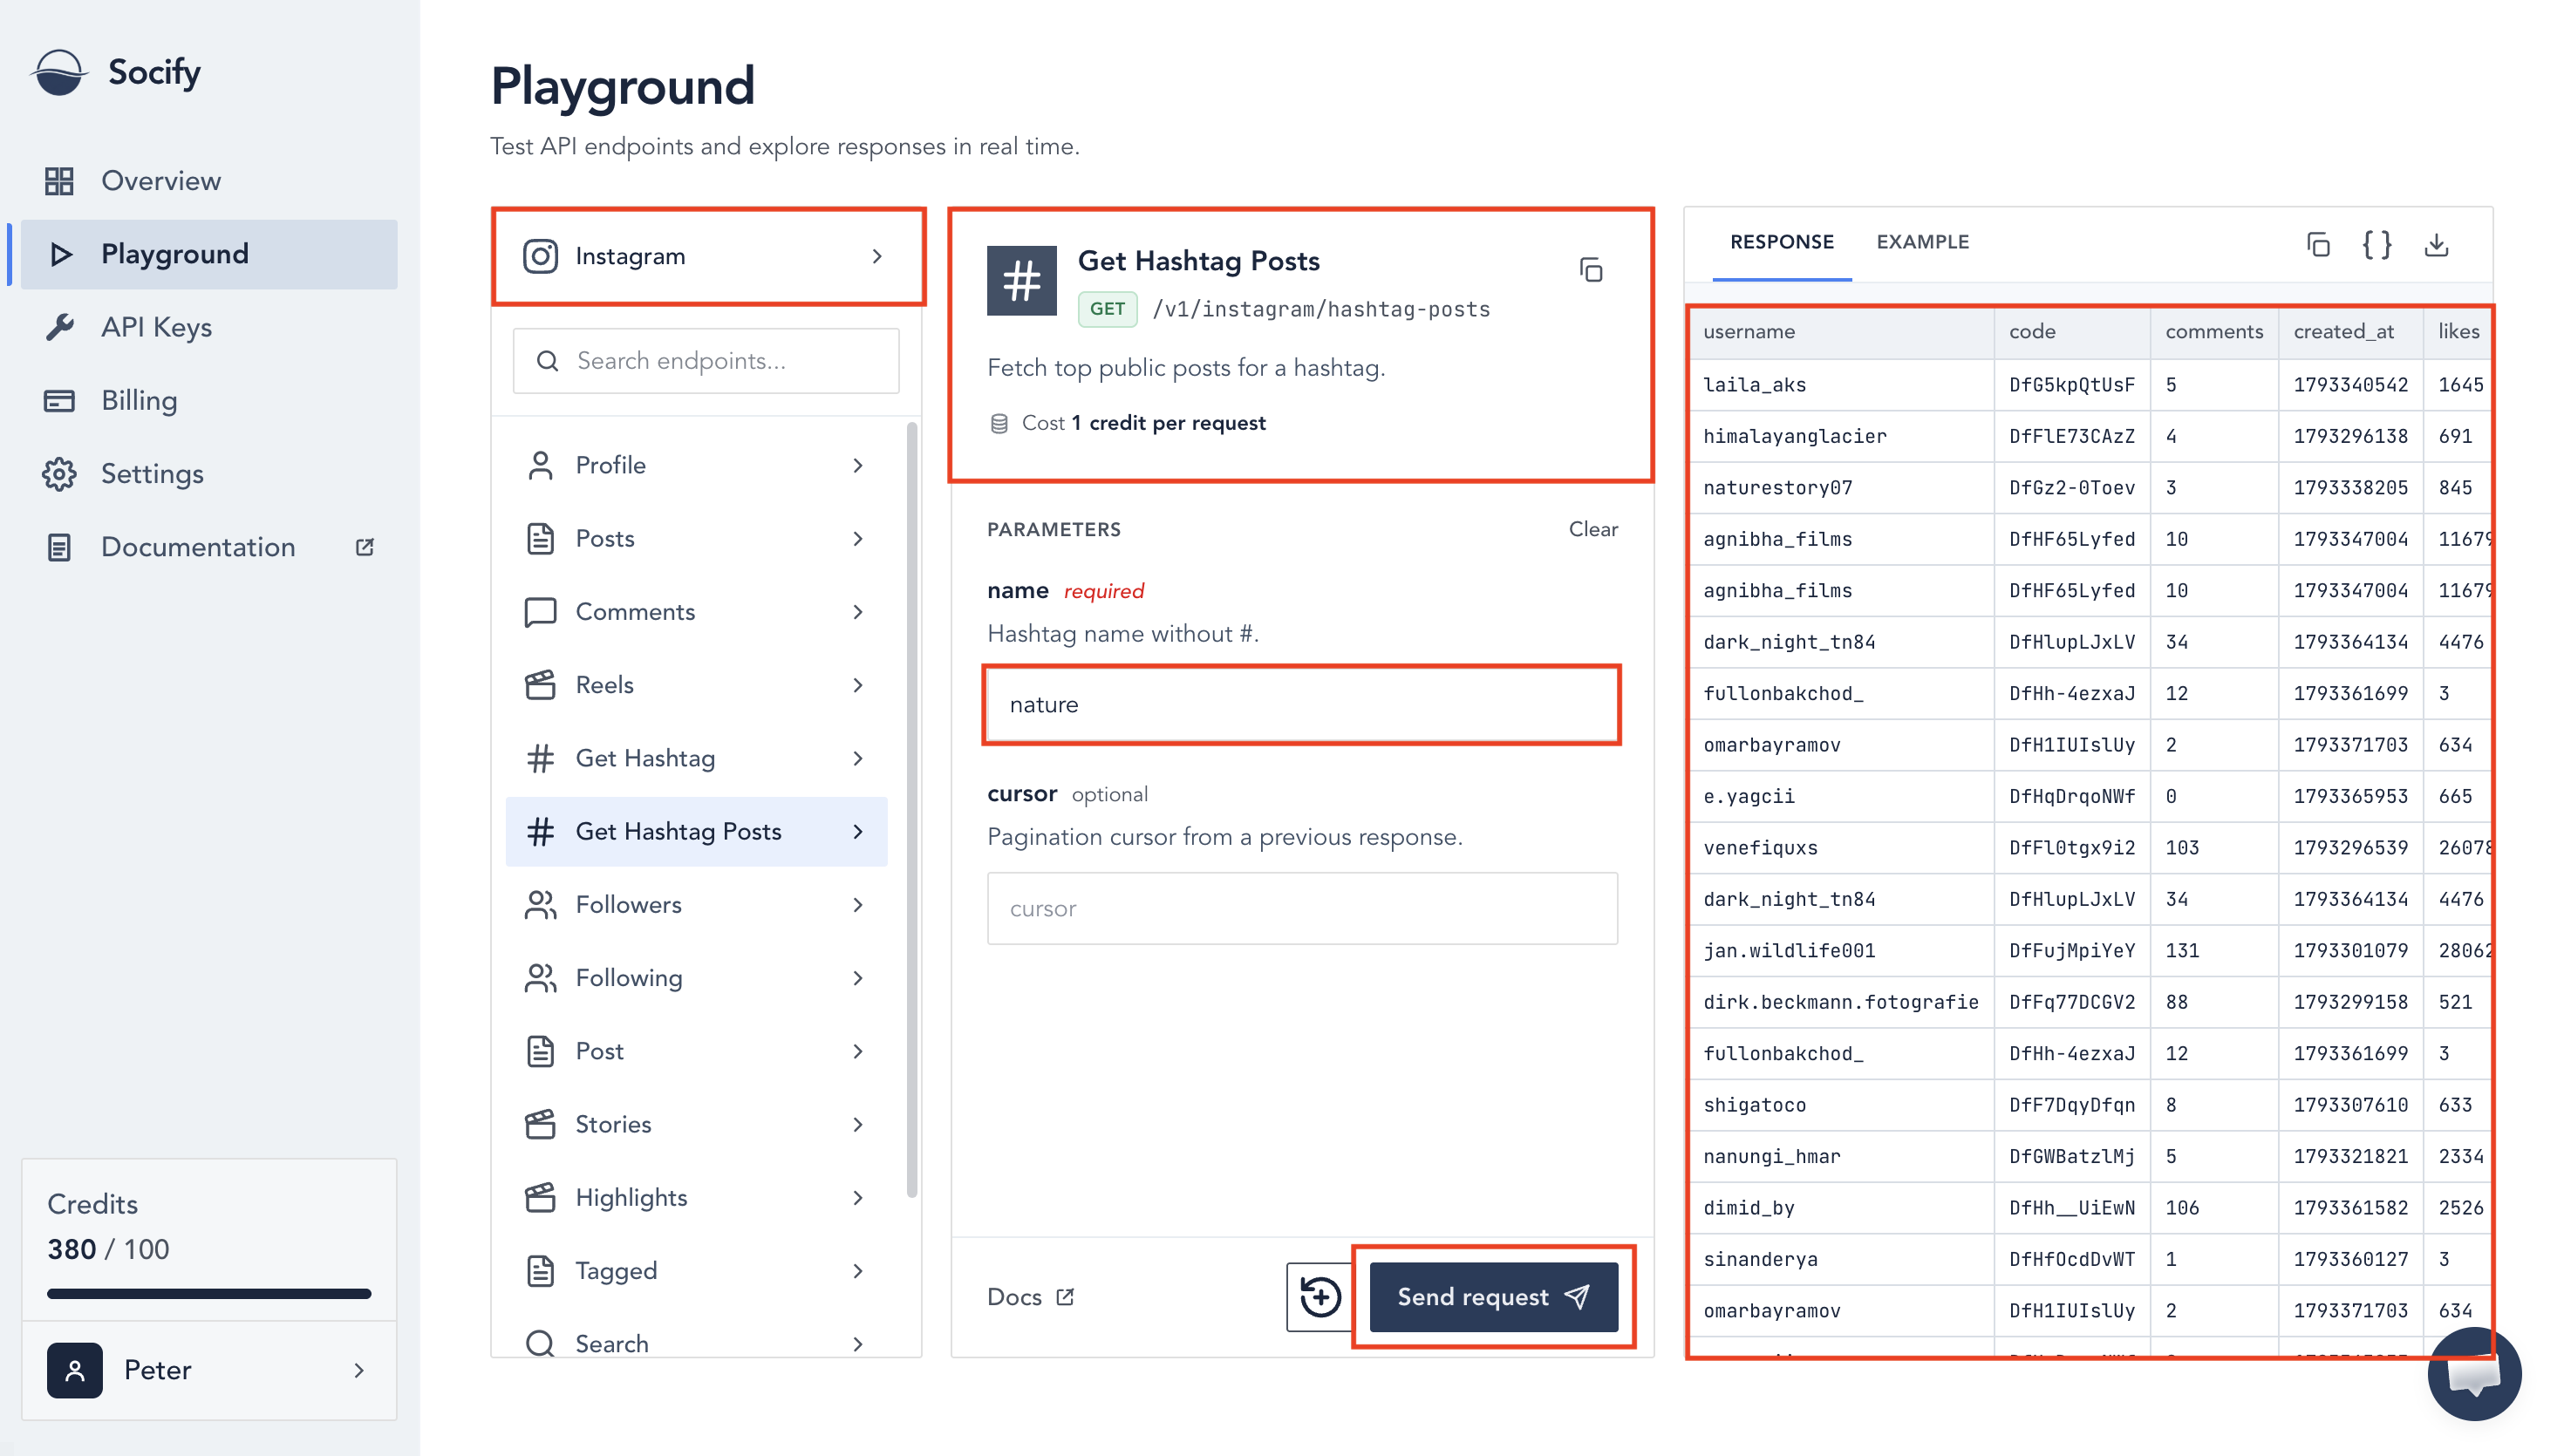Click the Tagged document icon
2564x1456 pixels.
[540, 1271]
